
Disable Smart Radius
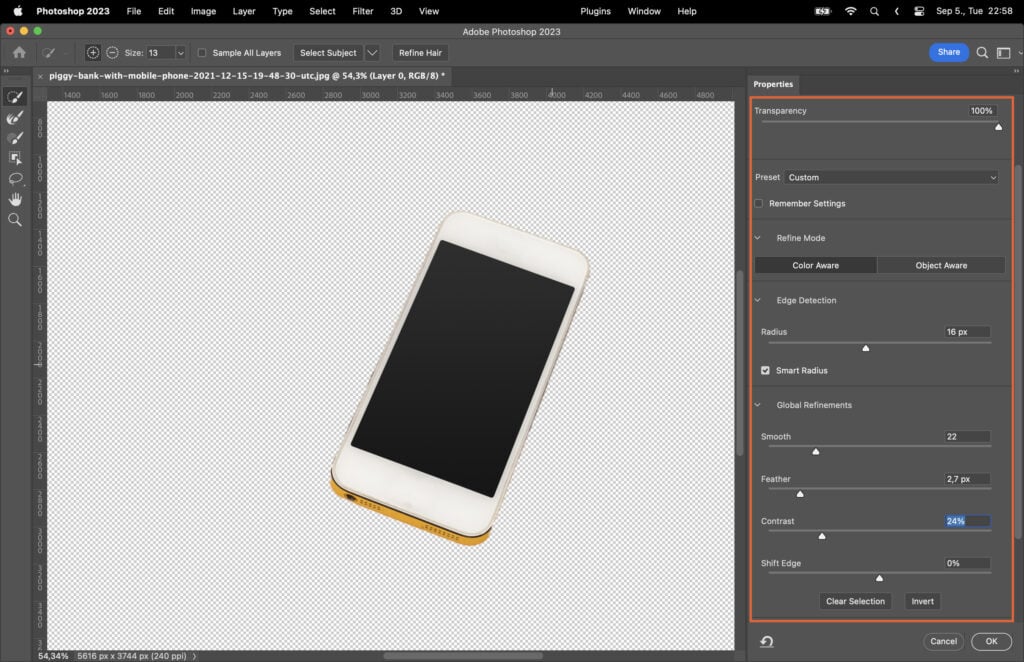tap(765, 370)
